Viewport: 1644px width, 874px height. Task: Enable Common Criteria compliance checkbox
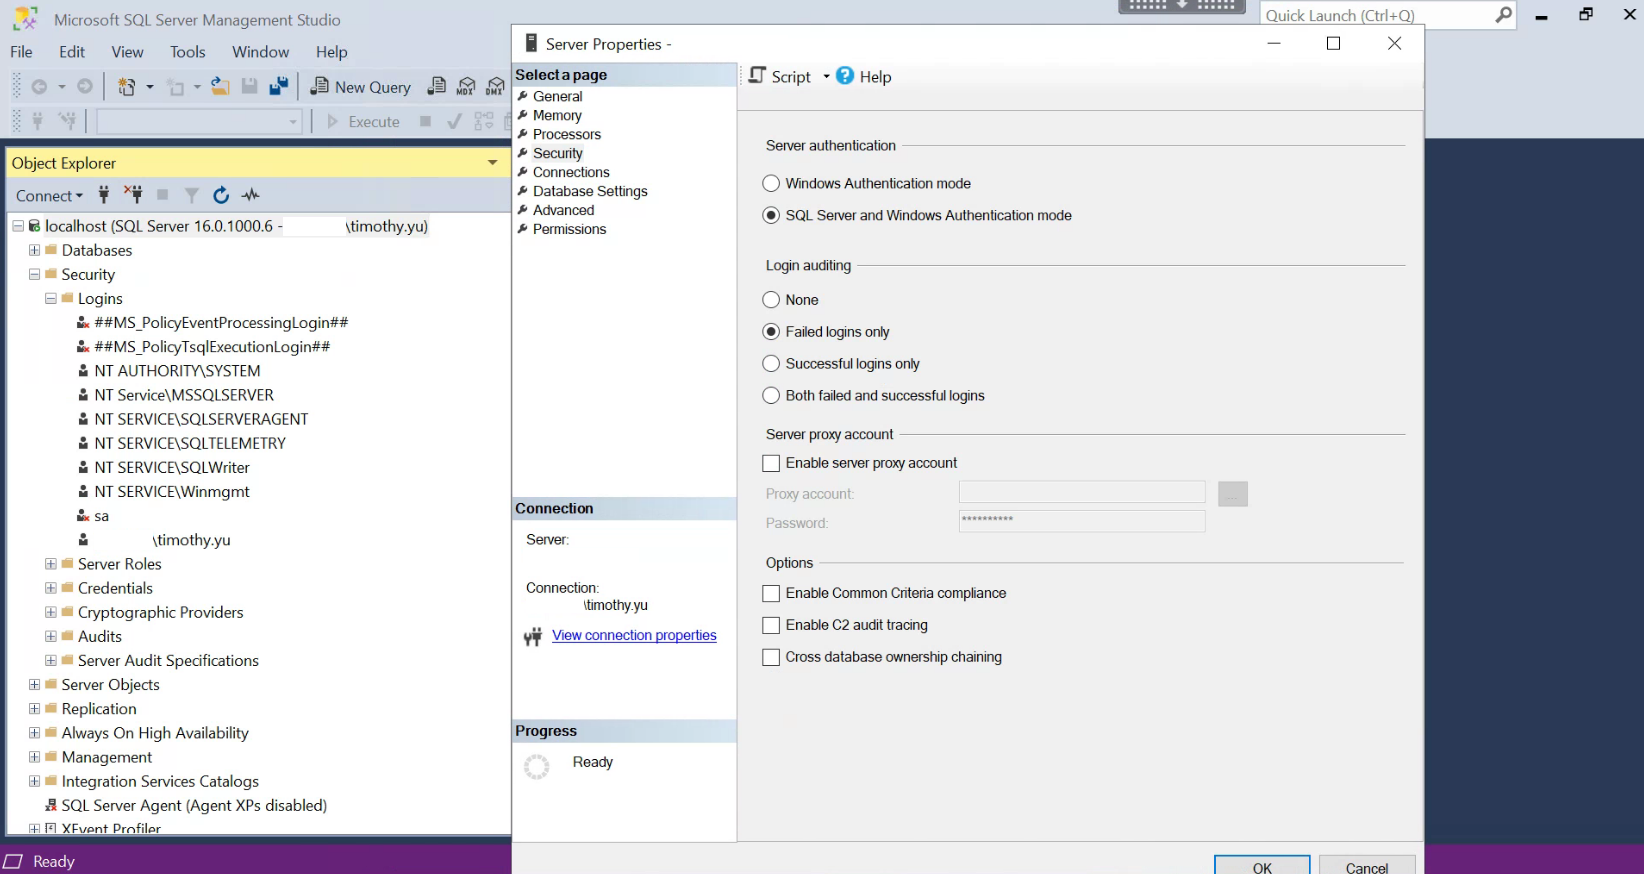tap(771, 594)
